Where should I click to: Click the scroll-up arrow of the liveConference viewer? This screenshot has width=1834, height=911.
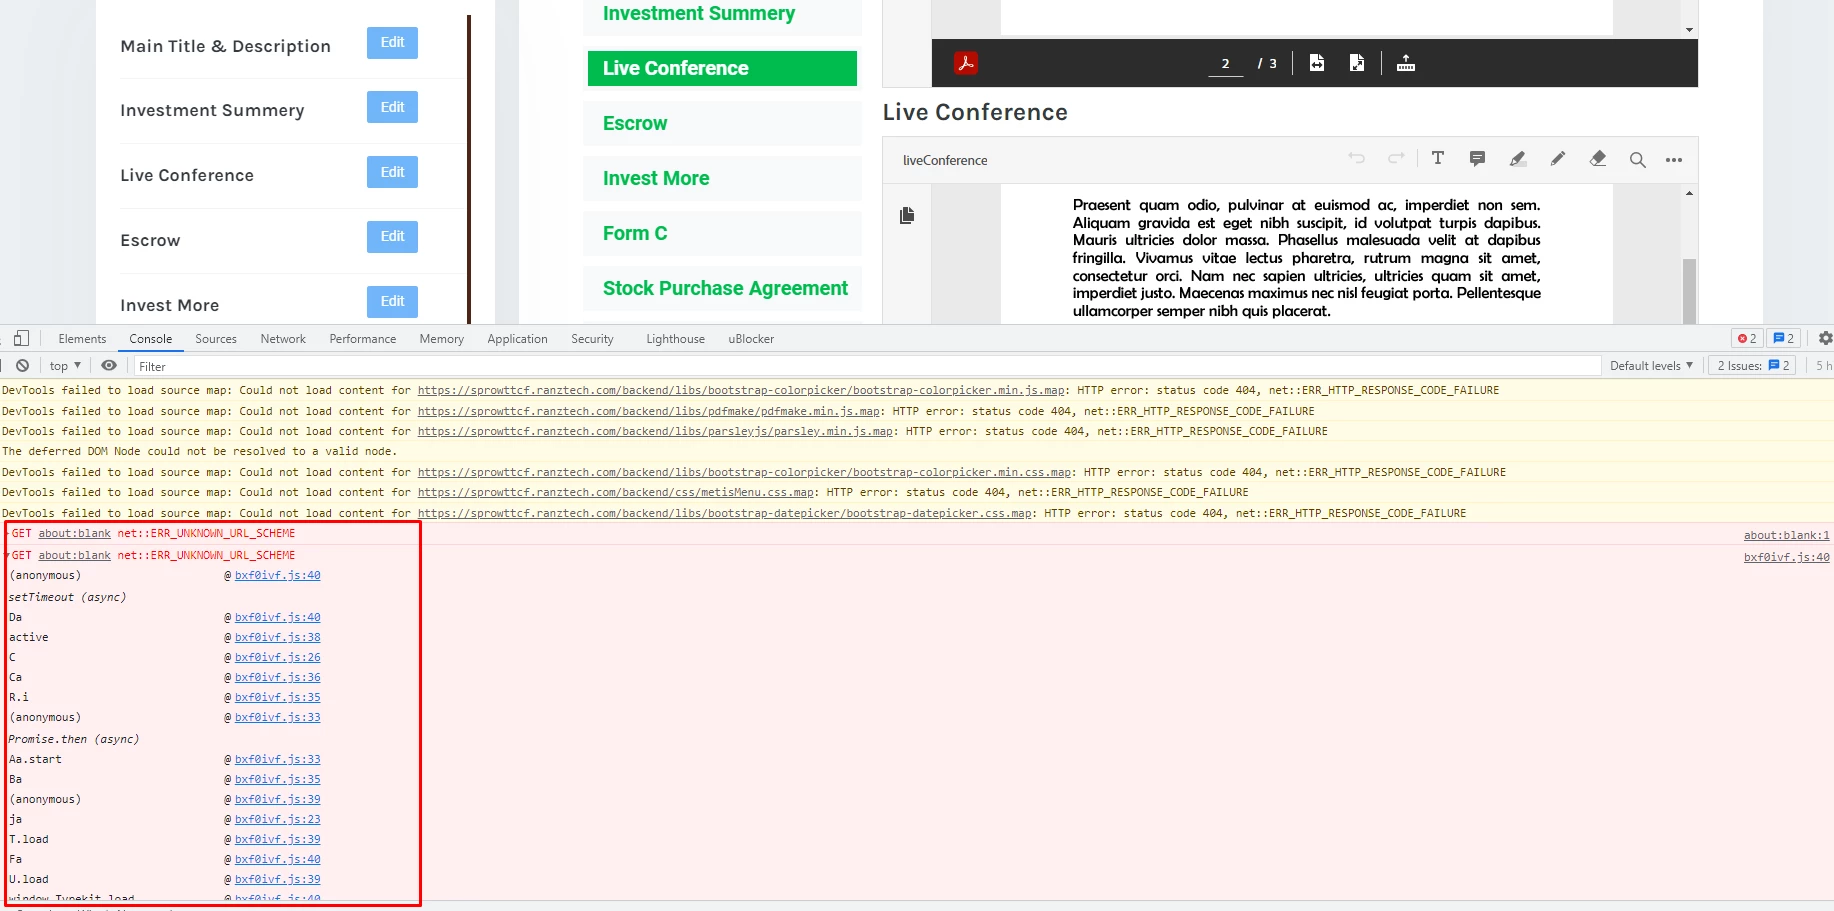tap(1689, 193)
